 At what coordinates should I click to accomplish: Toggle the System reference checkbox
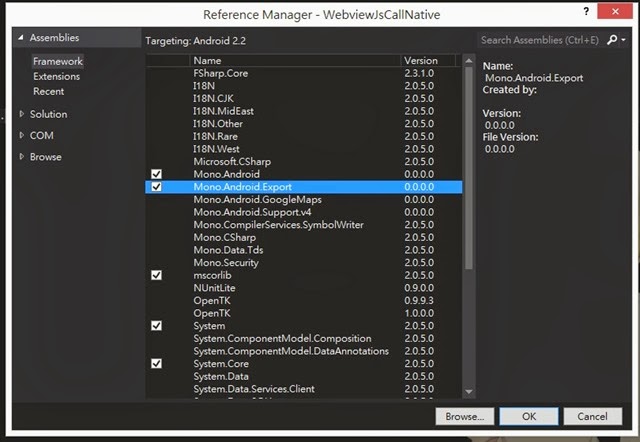pos(156,326)
